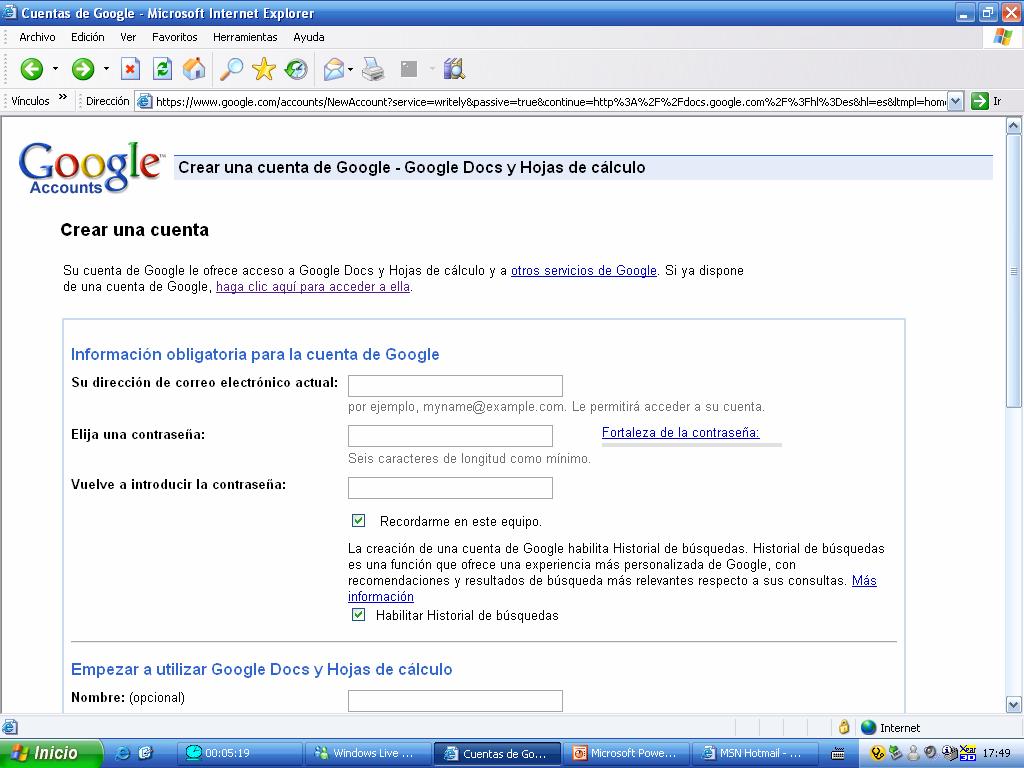1024x768 pixels.
Task: Click the current email address field
Action: pos(455,385)
